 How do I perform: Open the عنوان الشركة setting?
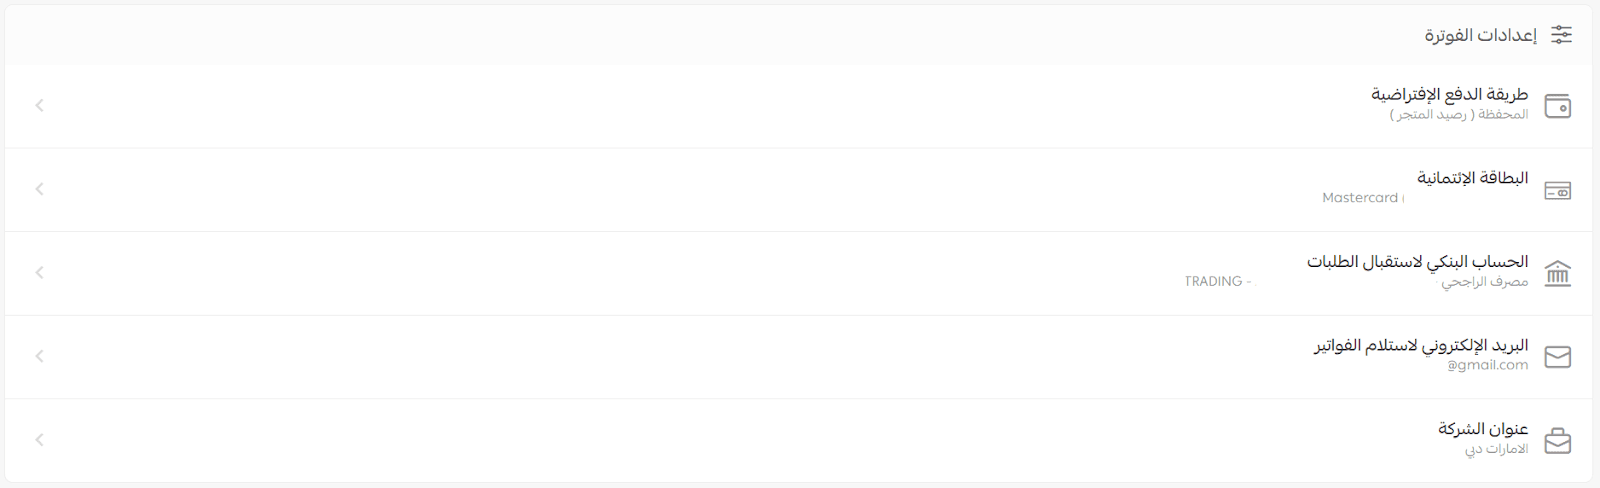click(1483, 429)
